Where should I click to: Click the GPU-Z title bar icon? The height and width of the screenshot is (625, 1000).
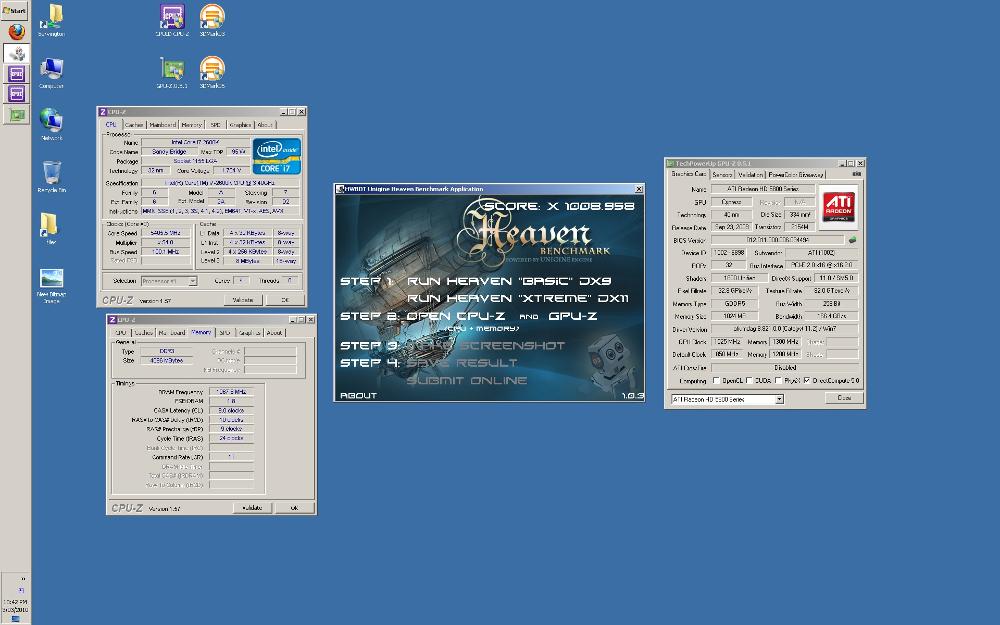670,163
